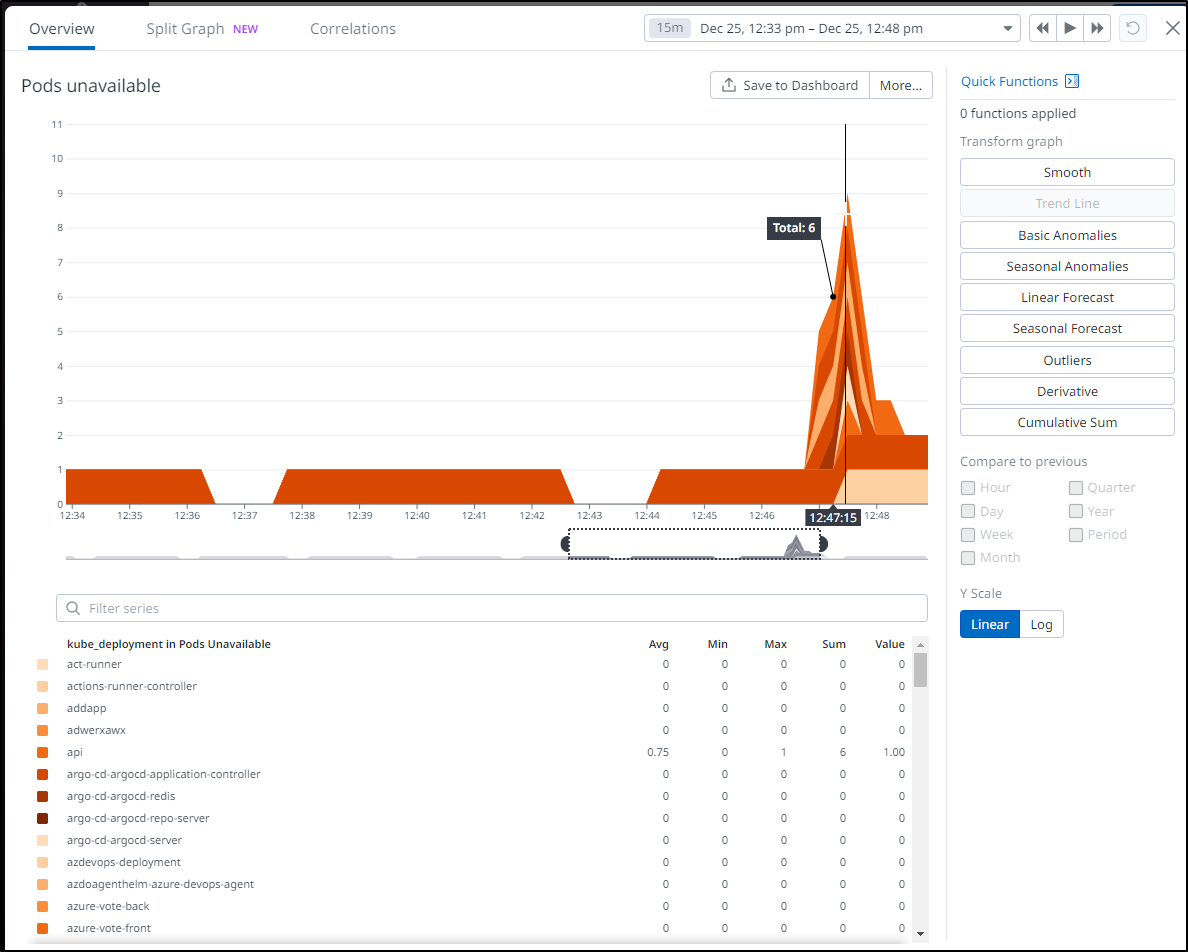
Task: Close the graph overlay panel
Action: [x=1172, y=29]
